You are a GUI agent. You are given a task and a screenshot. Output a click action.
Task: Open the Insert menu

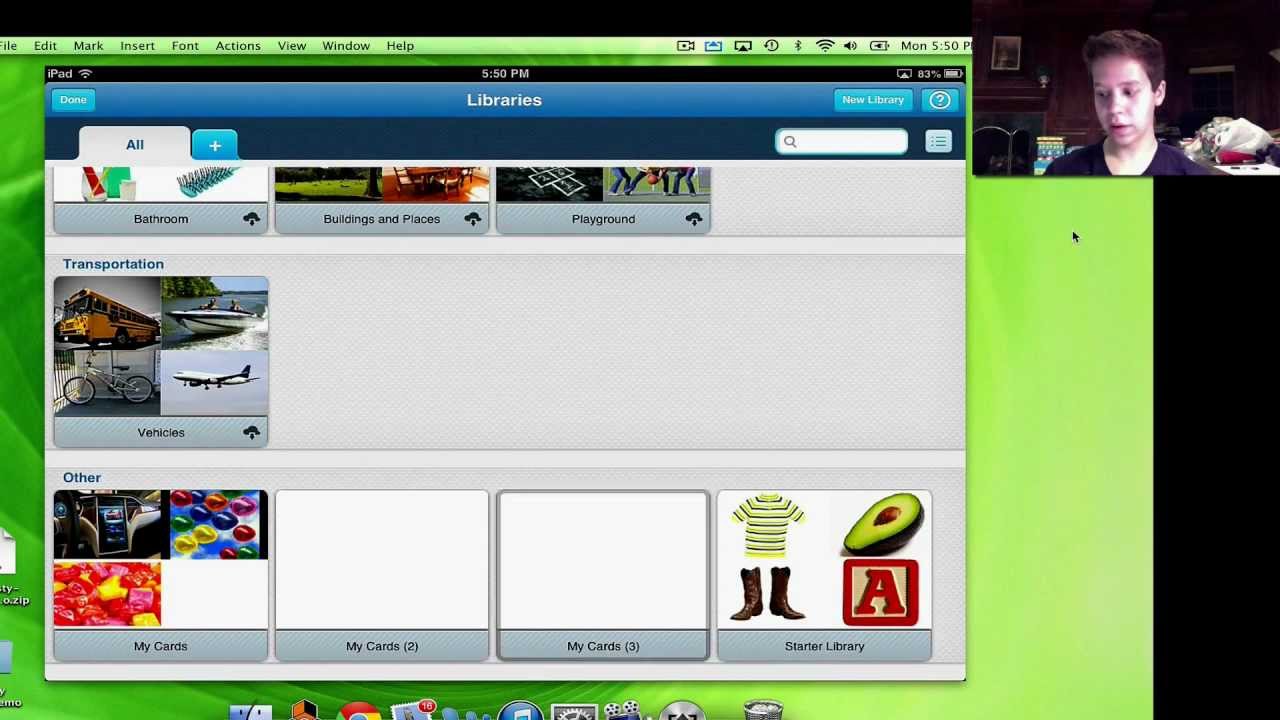138,46
